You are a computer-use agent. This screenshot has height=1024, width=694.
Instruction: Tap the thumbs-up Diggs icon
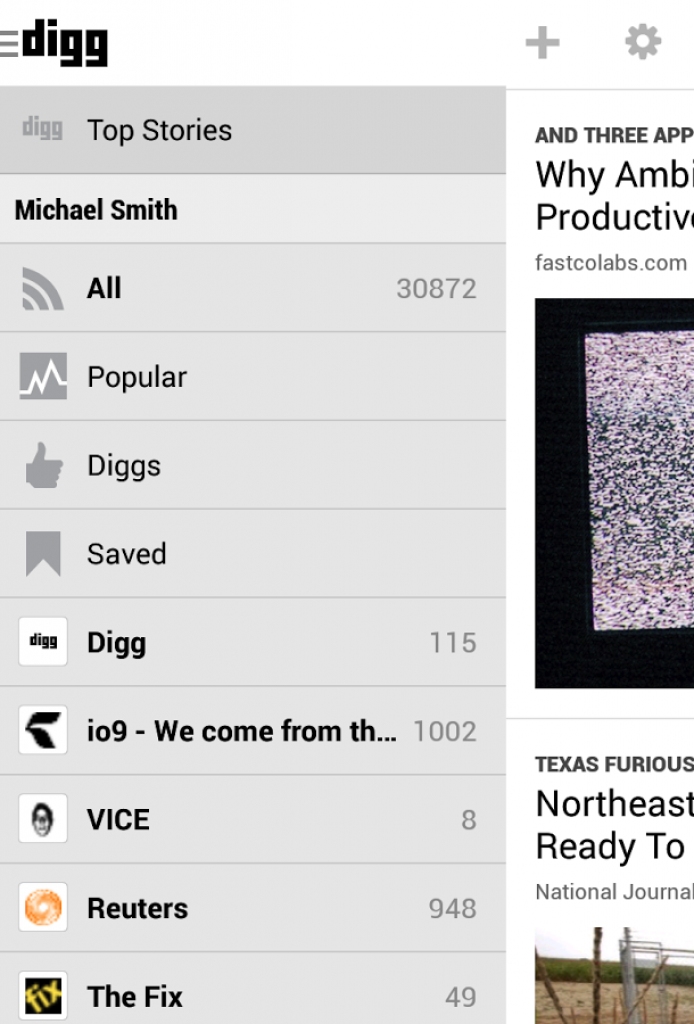click(x=43, y=466)
